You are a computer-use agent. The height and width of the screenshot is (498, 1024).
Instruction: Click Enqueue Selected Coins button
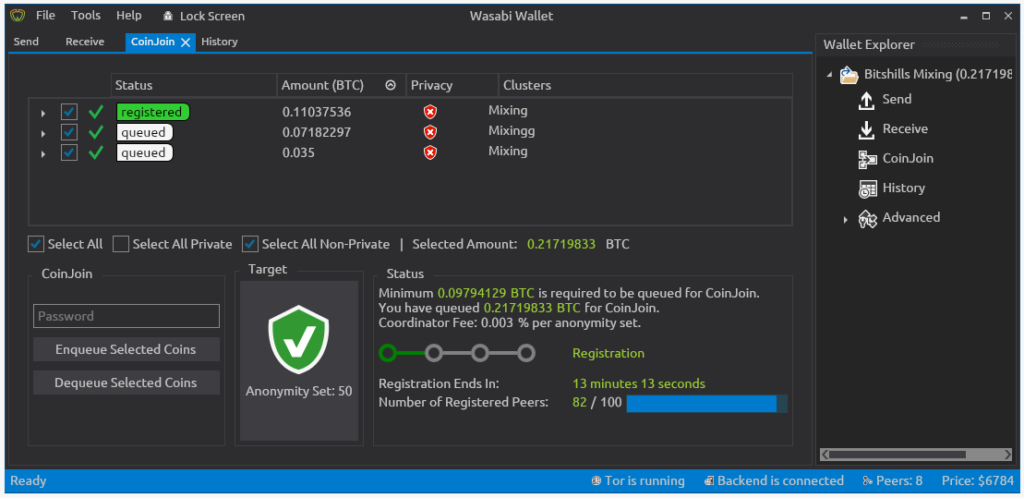pos(125,350)
